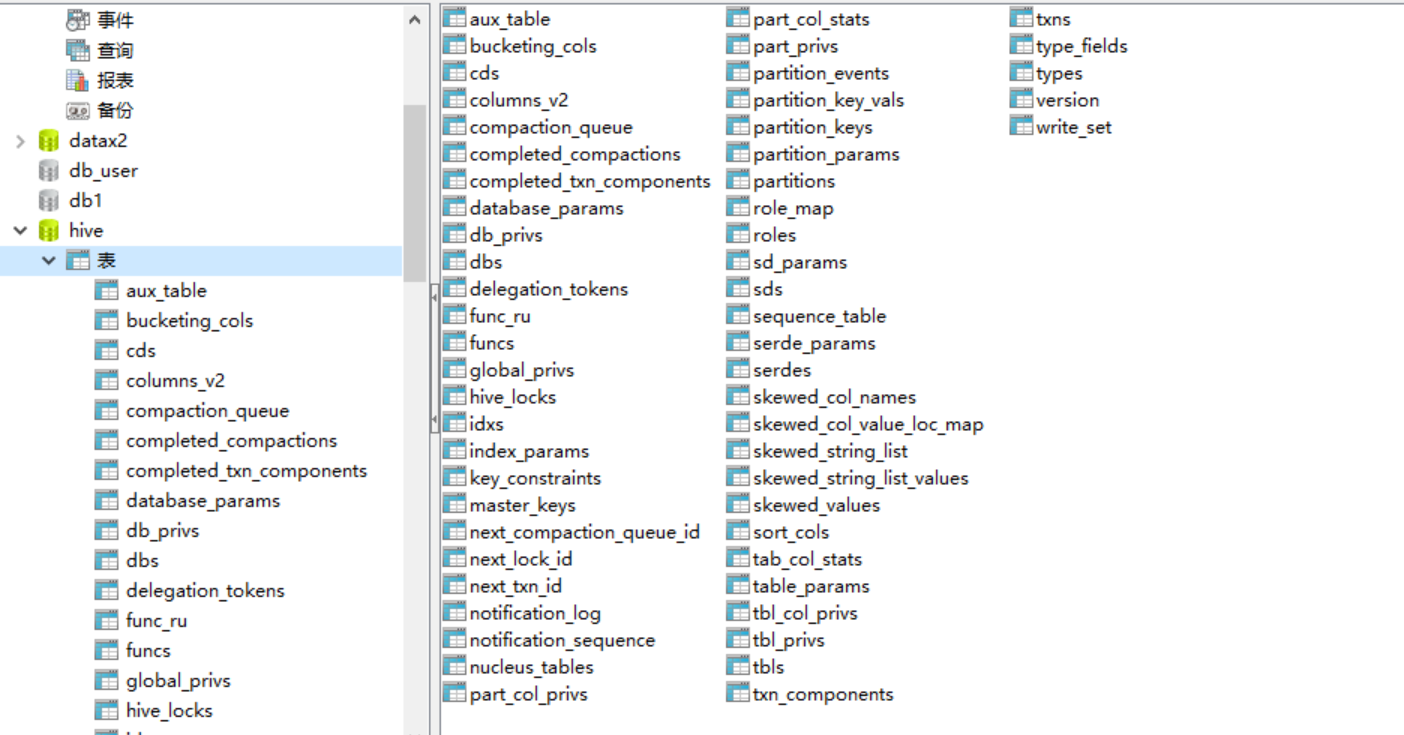The height and width of the screenshot is (735, 1404).
Task: Click the 备份 backup icon in tree
Action: pyautogui.click(x=78, y=110)
